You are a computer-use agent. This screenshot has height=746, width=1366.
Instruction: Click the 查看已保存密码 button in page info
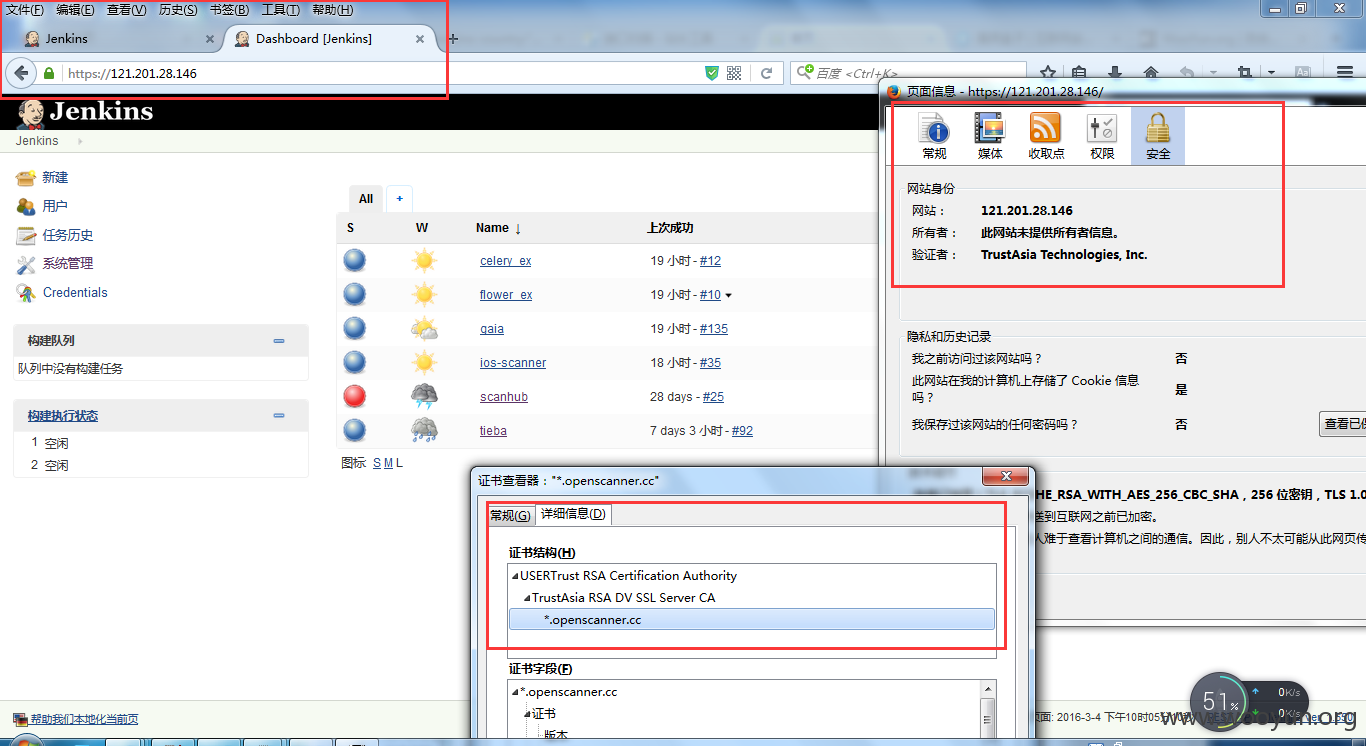pyautogui.click(x=1342, y=424)
